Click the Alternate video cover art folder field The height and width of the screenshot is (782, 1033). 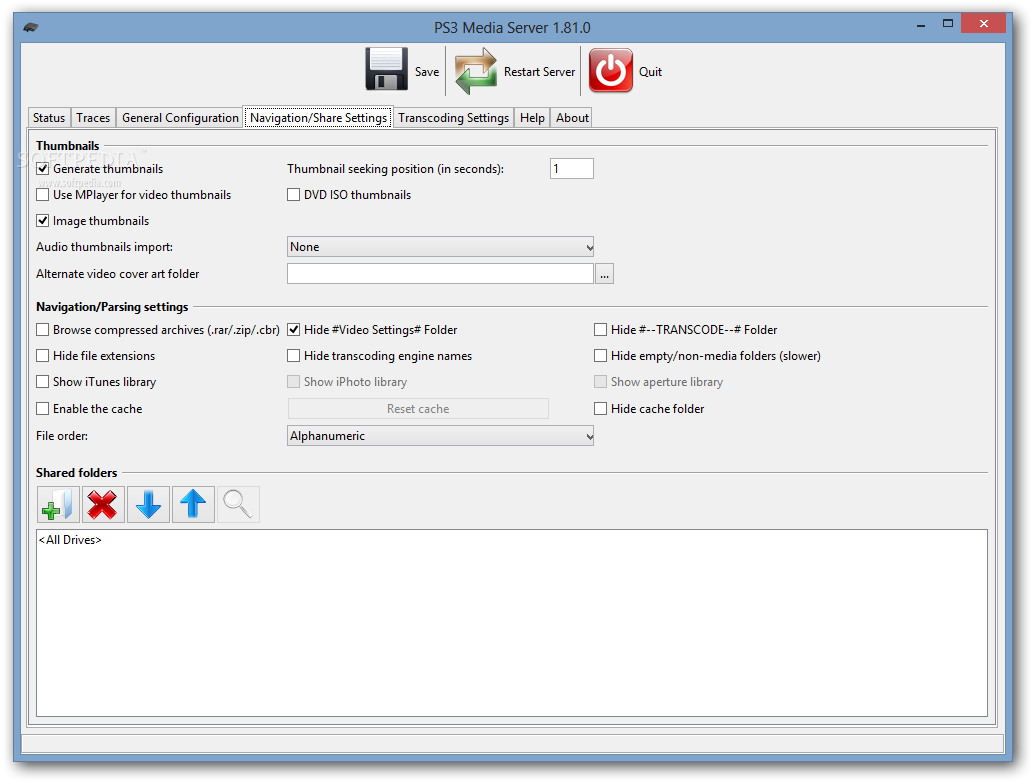(x=440, y=273)
